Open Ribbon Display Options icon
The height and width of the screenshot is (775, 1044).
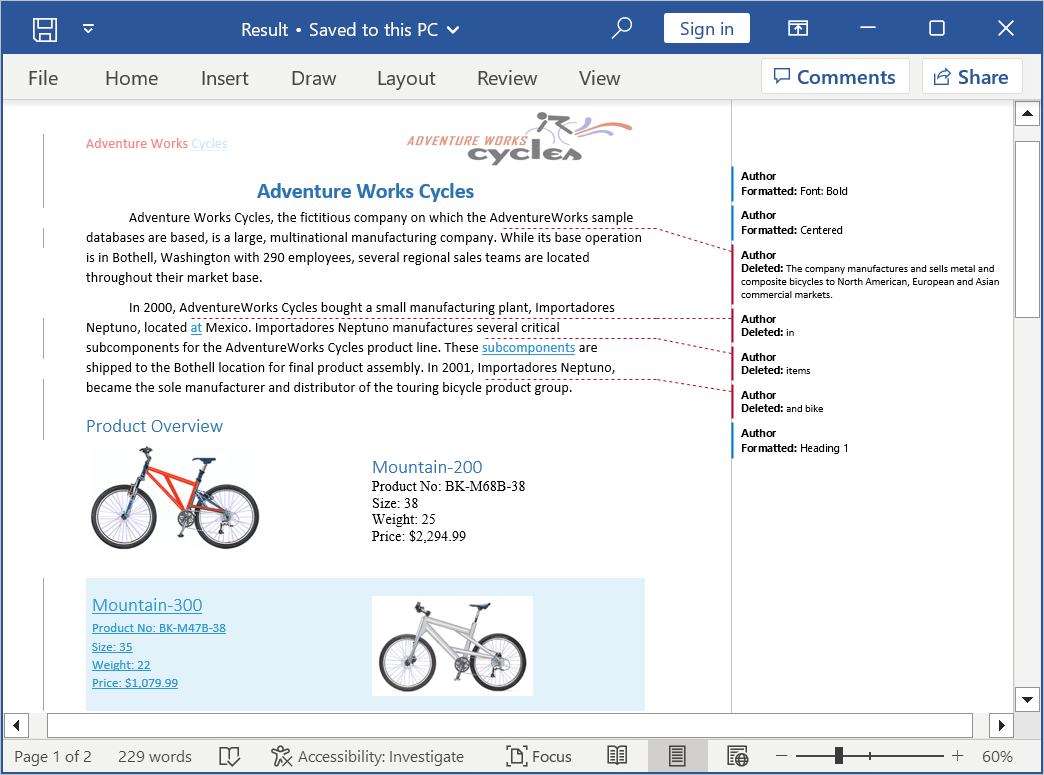click(x=798, y=28)
